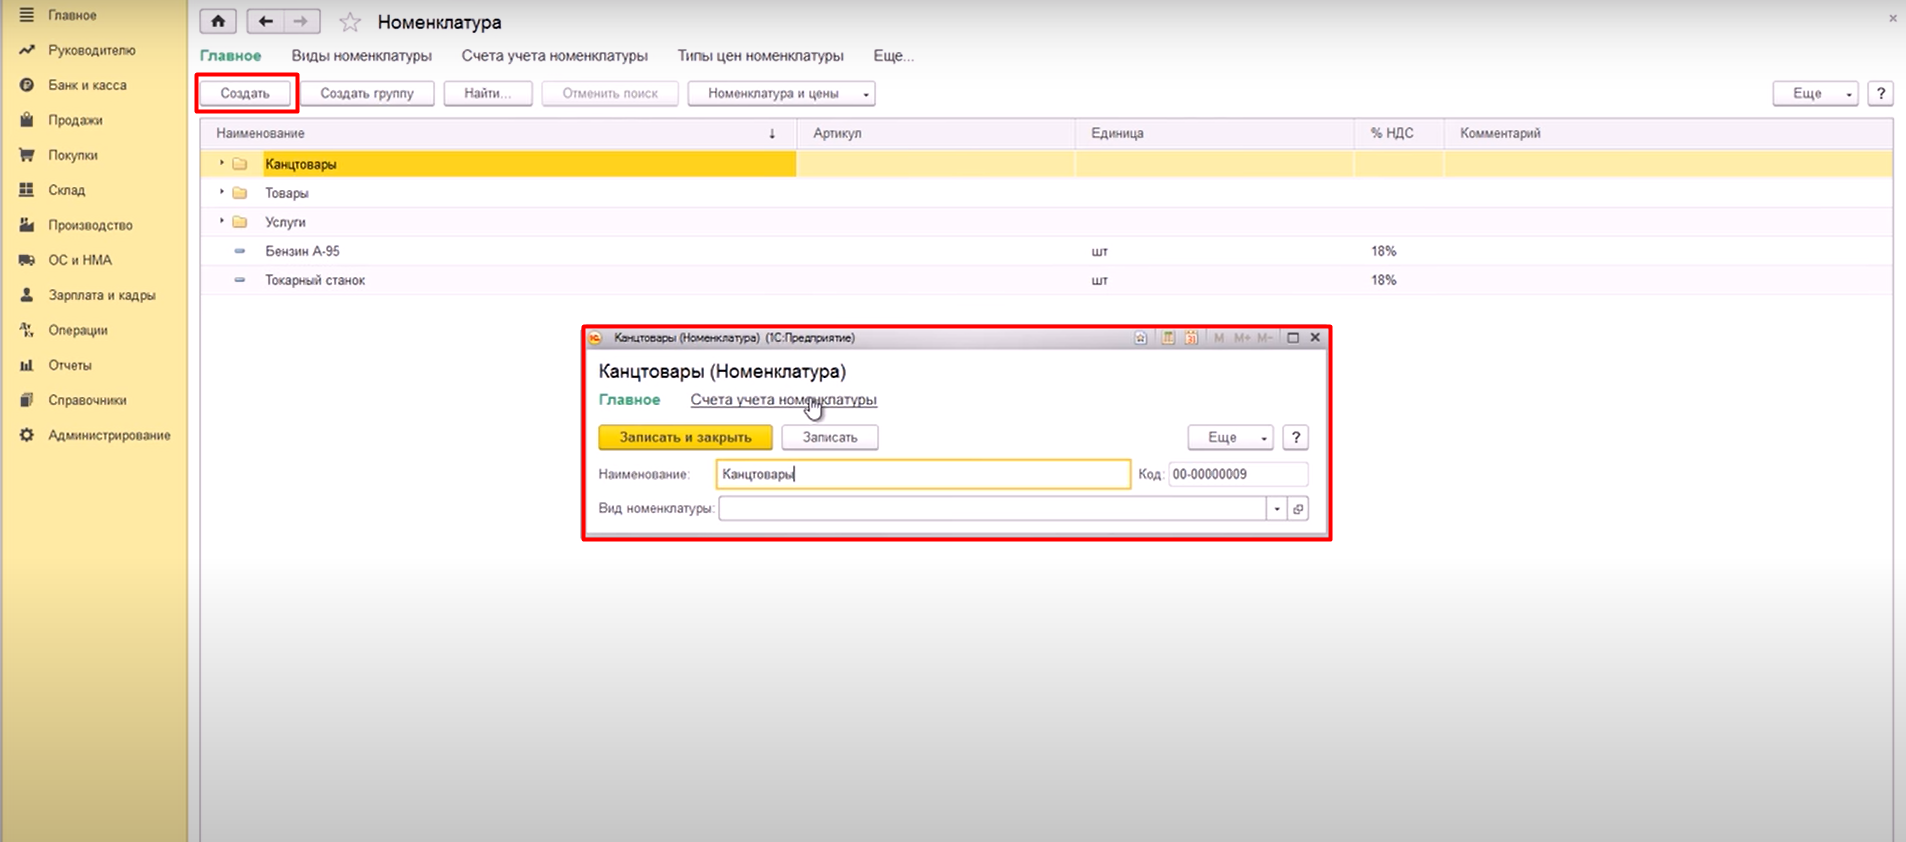Click the favorites star icon in dialog title bar
The height and width of the screenshot is (842, 1906).
[x=1141, y=338]
